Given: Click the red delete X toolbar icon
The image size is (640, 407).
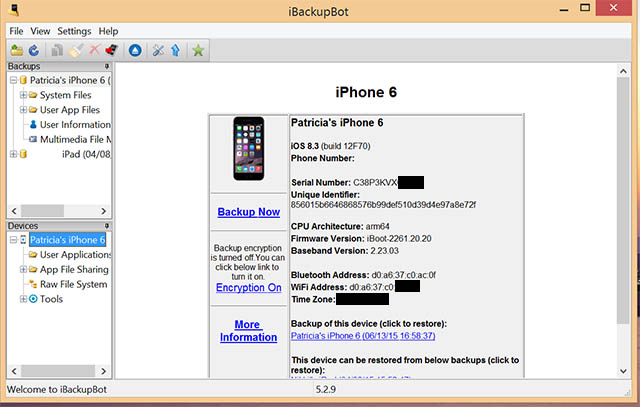Looking at the screenshot, I should click(95, 50).
